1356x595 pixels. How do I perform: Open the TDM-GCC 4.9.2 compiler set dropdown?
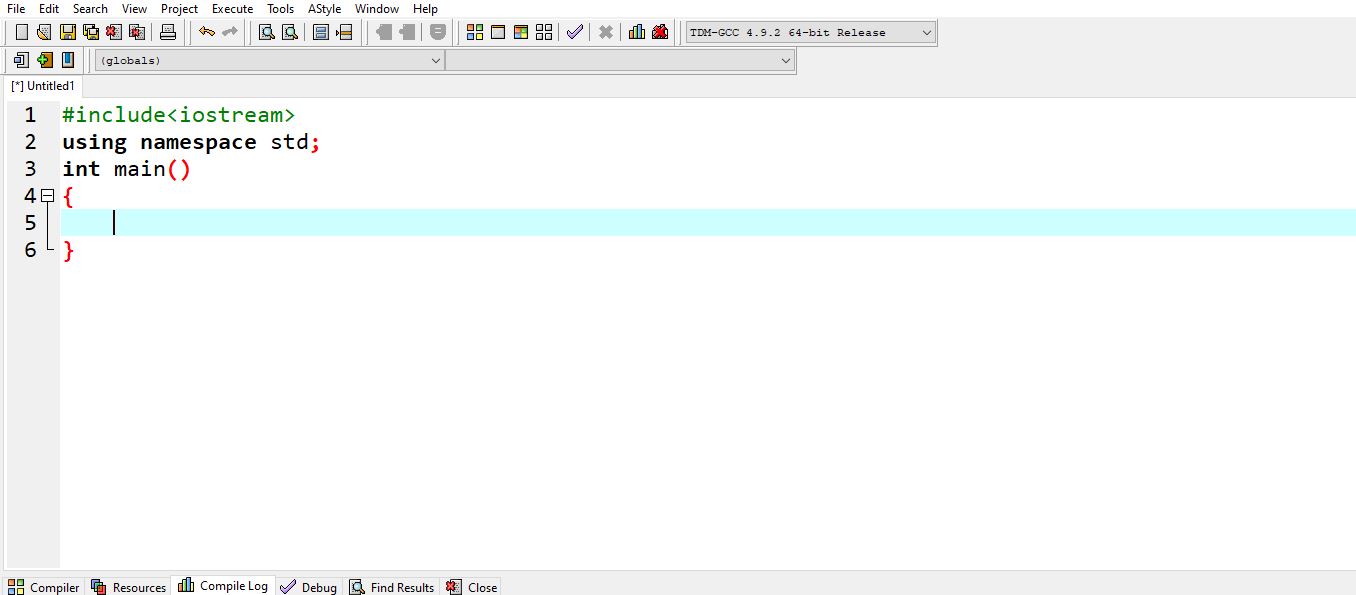tap(811, 32)
